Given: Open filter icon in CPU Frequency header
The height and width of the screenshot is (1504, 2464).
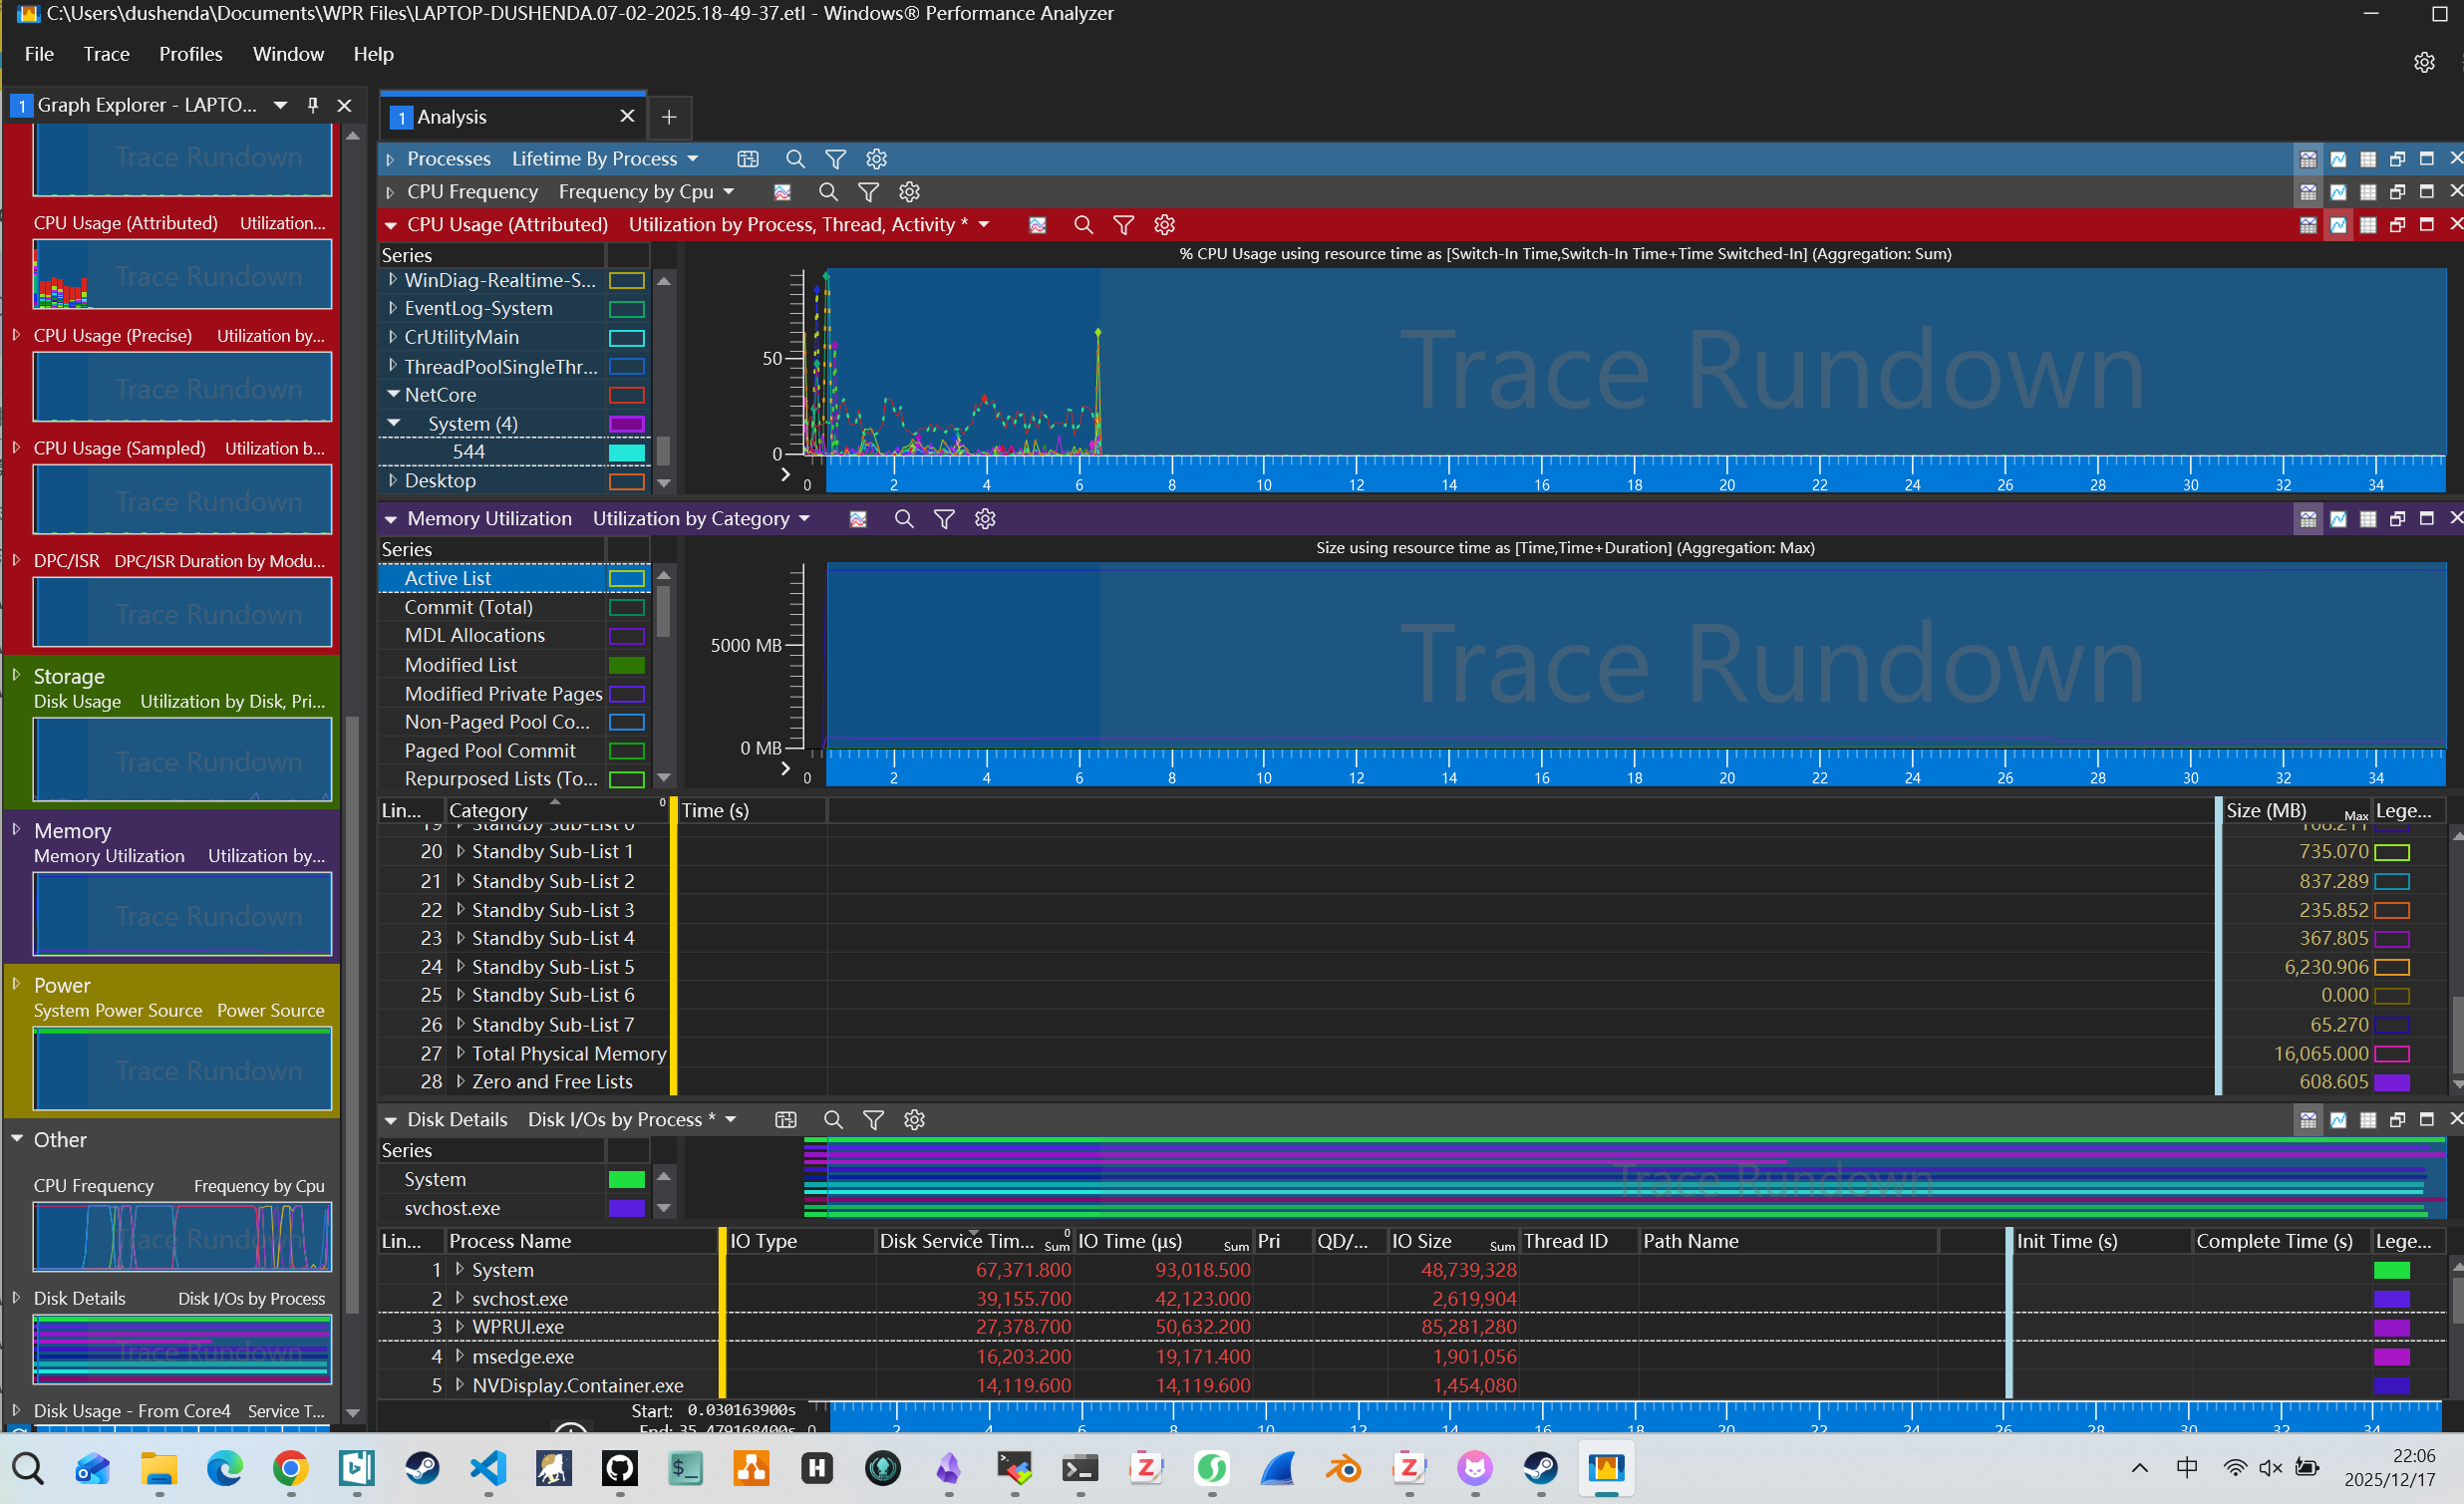Looking at the screenshot, I should click(x=868, y=192).
